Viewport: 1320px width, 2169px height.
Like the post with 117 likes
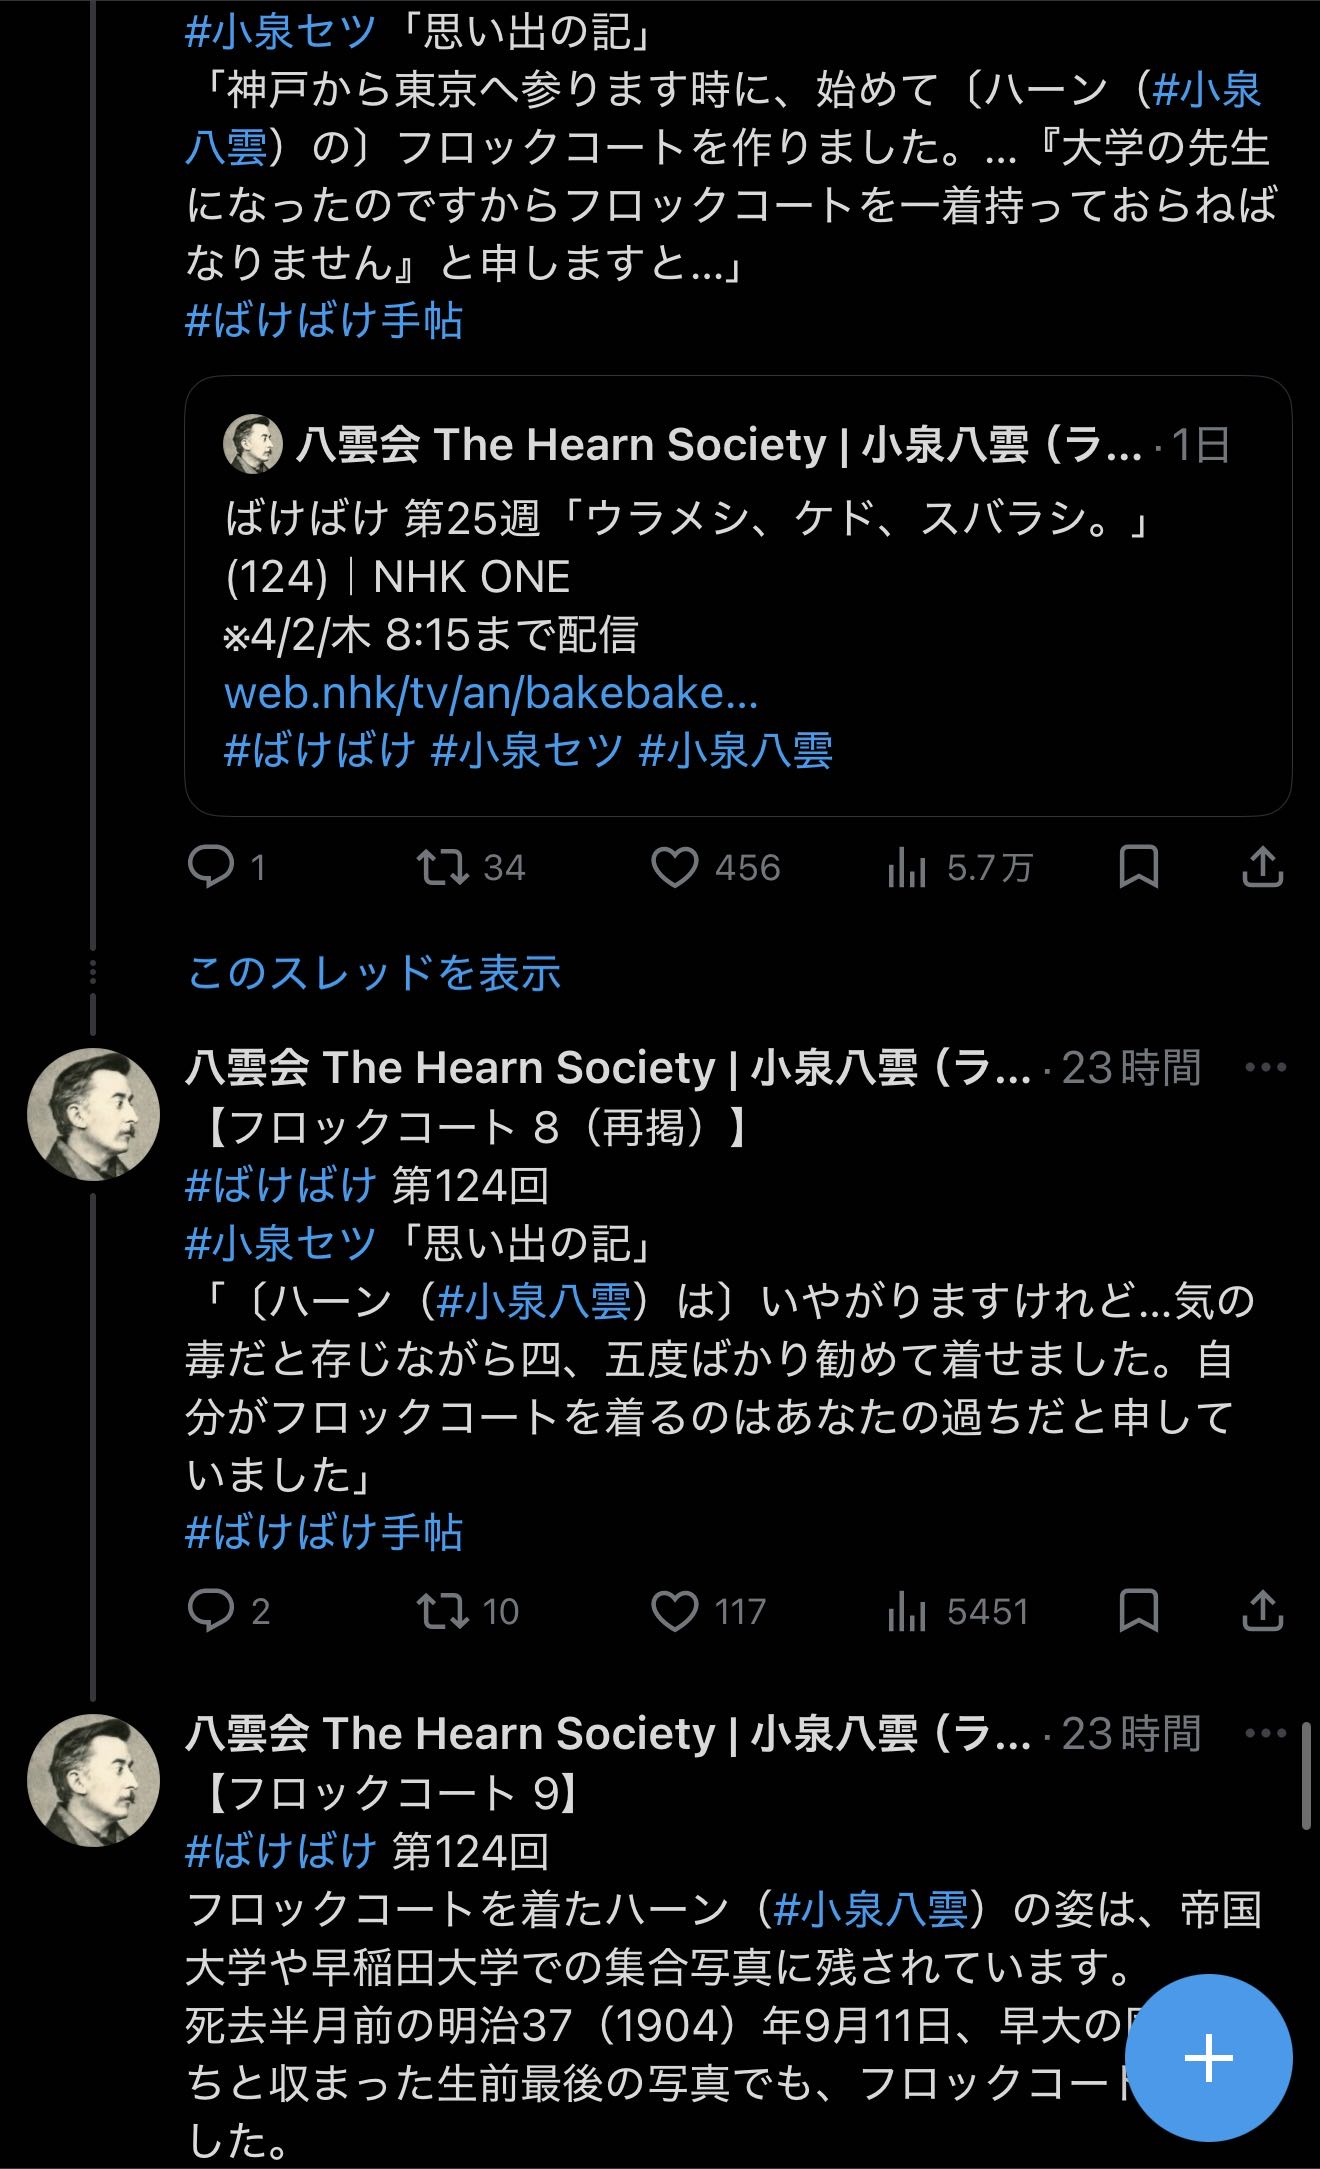coord(675,1611)
